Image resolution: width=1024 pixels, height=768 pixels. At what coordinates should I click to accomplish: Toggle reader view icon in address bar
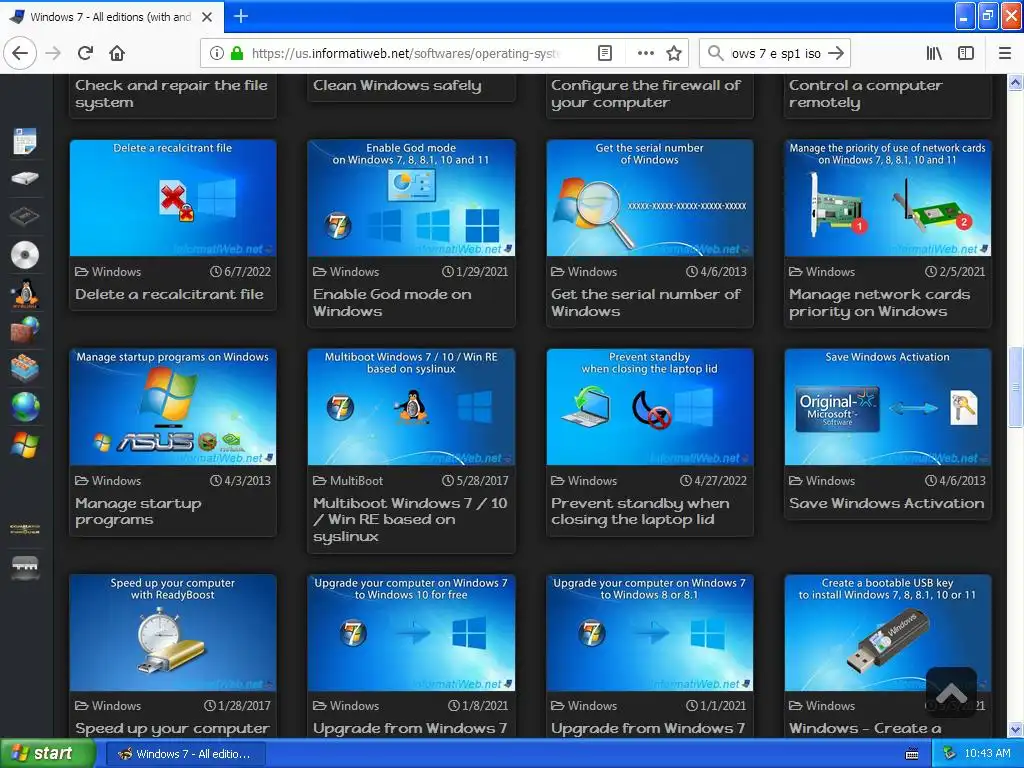click(x=605, y=53)
